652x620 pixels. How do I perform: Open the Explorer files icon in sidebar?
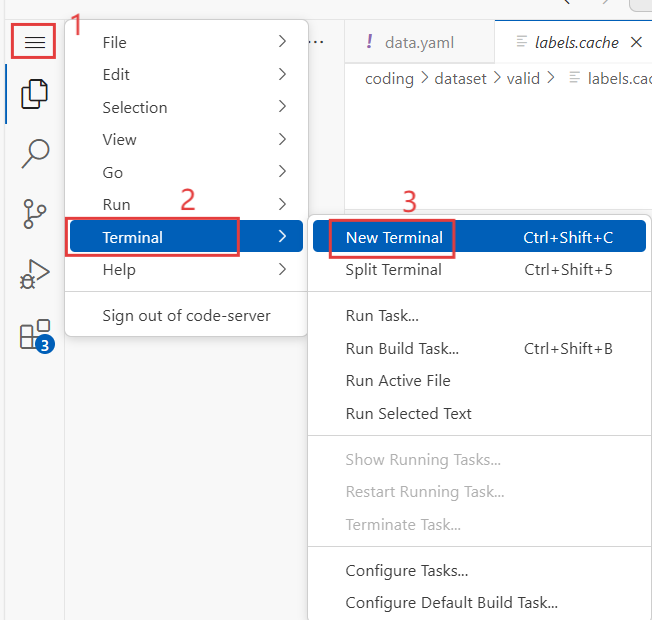click(x=35, y=94)
